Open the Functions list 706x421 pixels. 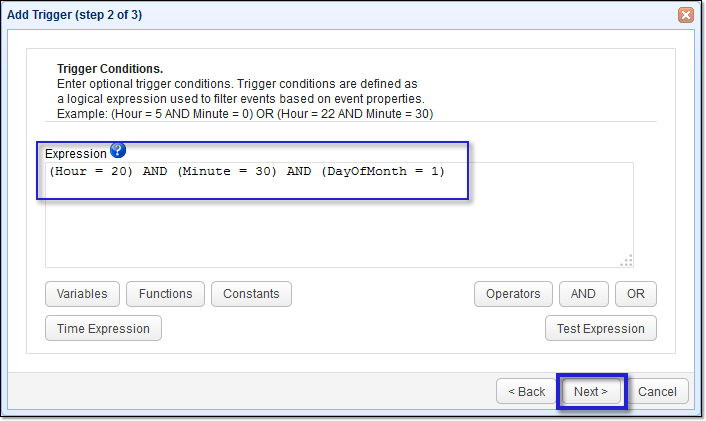tap(165, 294)
